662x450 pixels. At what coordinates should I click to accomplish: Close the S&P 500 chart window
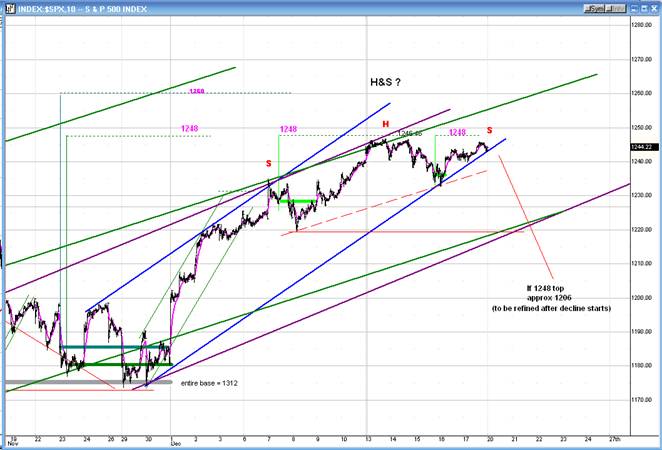654,8
